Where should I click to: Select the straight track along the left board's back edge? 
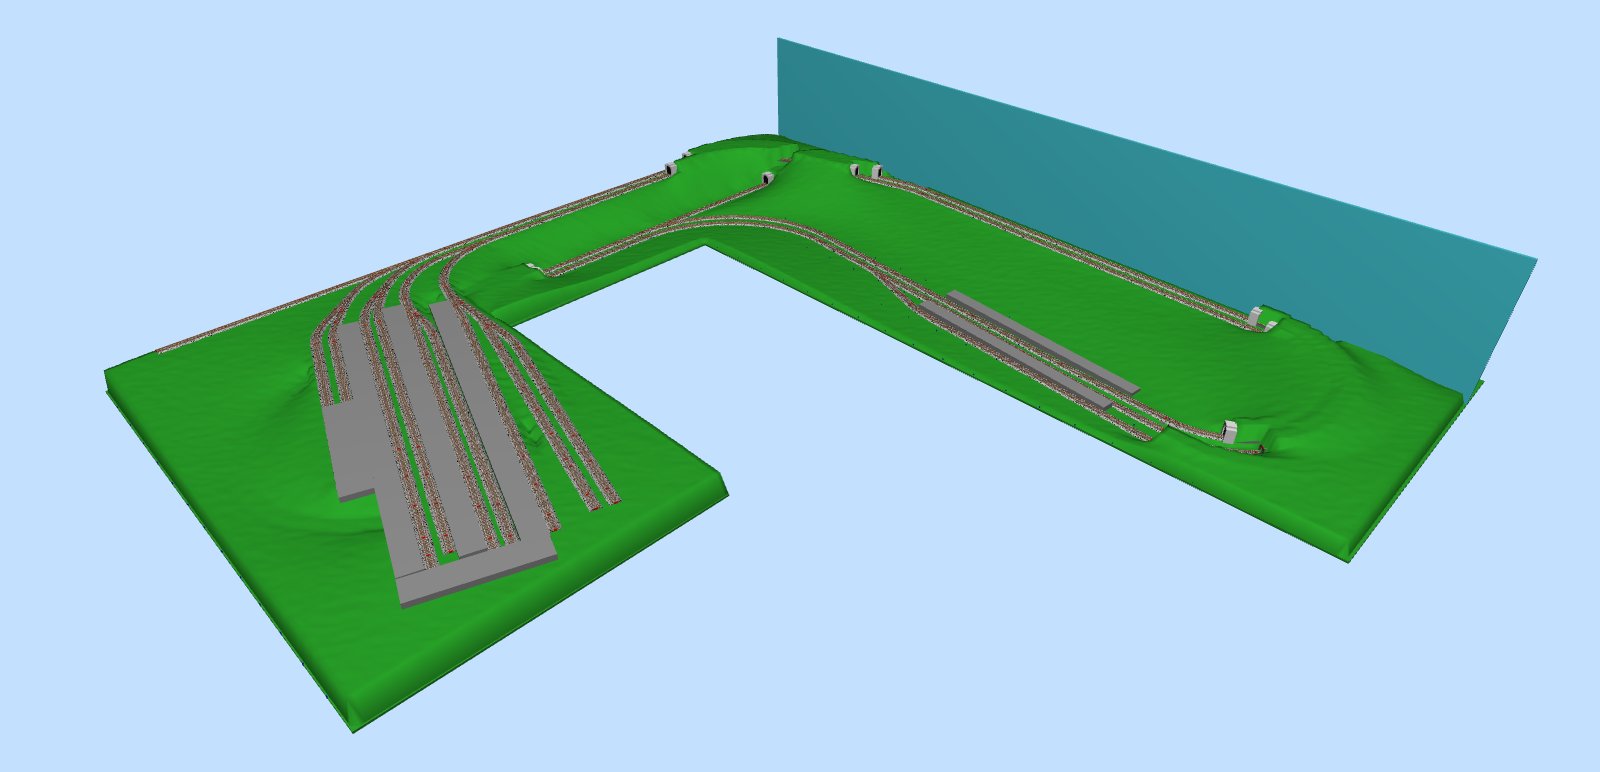pos(412,263)
